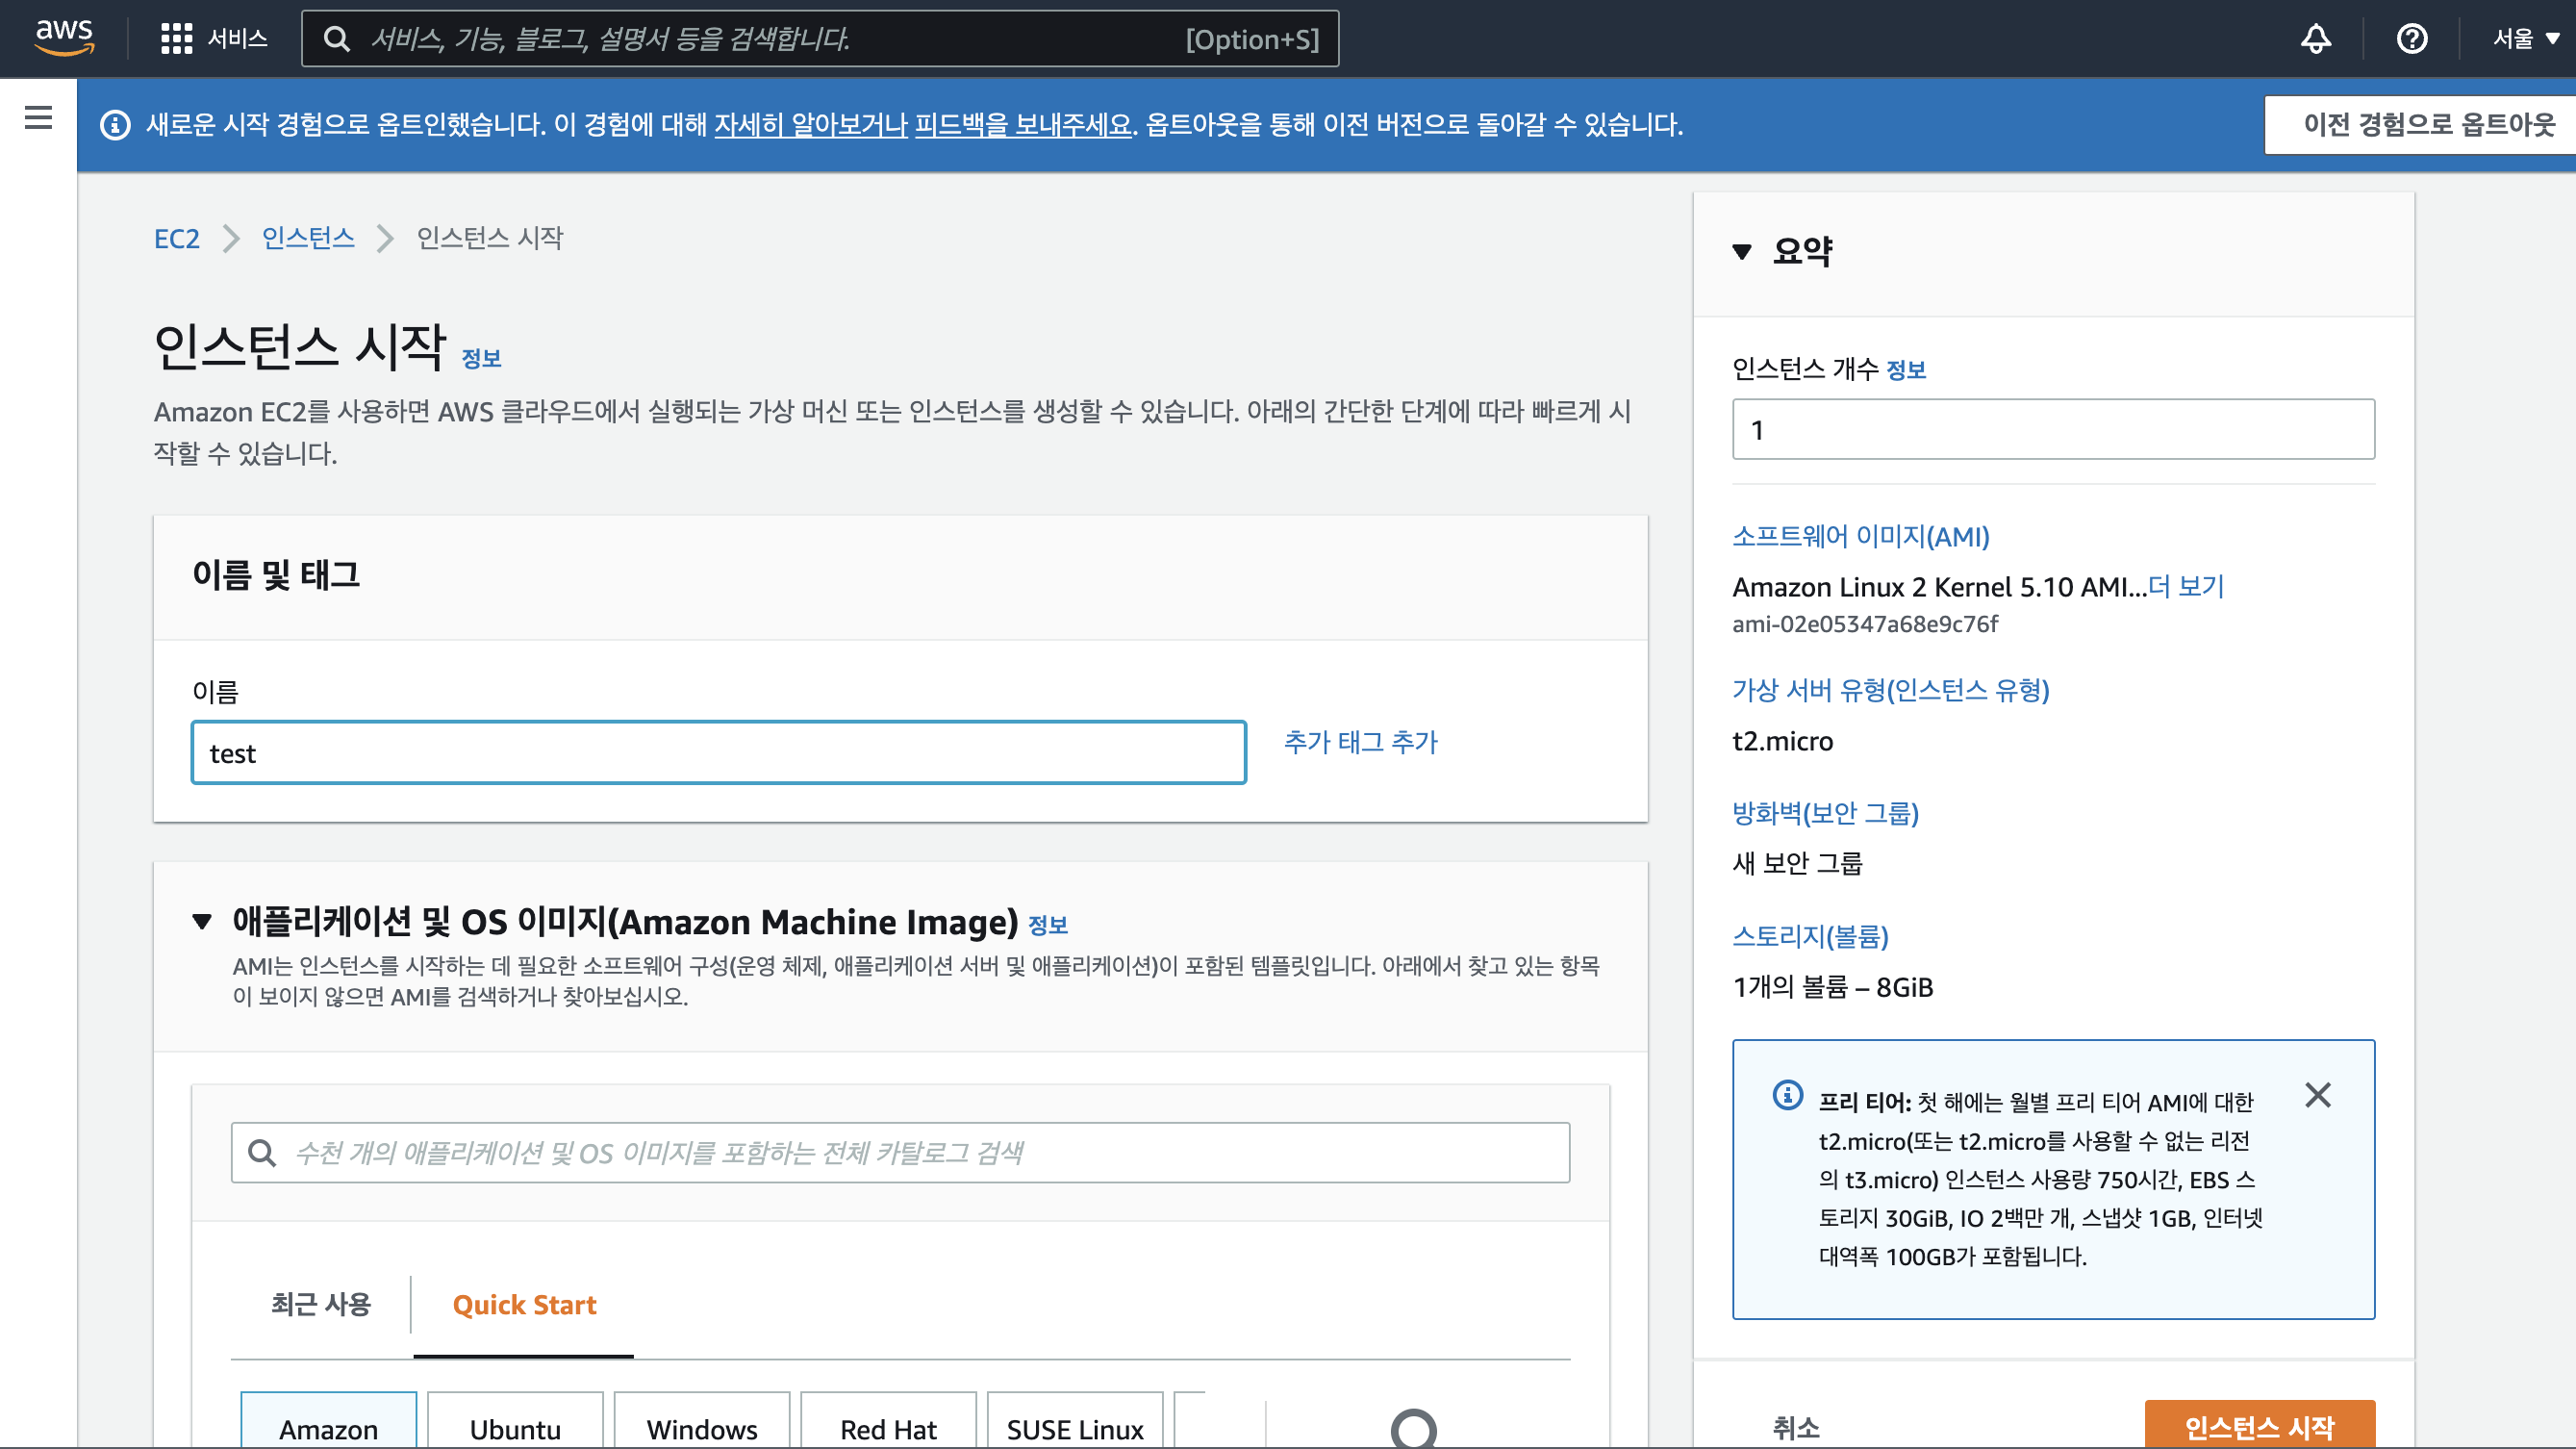The width and height of the screenshot is (2576, 1449).
Task: Open the notifications bell icon
Action: click(x=2316, y=39)
